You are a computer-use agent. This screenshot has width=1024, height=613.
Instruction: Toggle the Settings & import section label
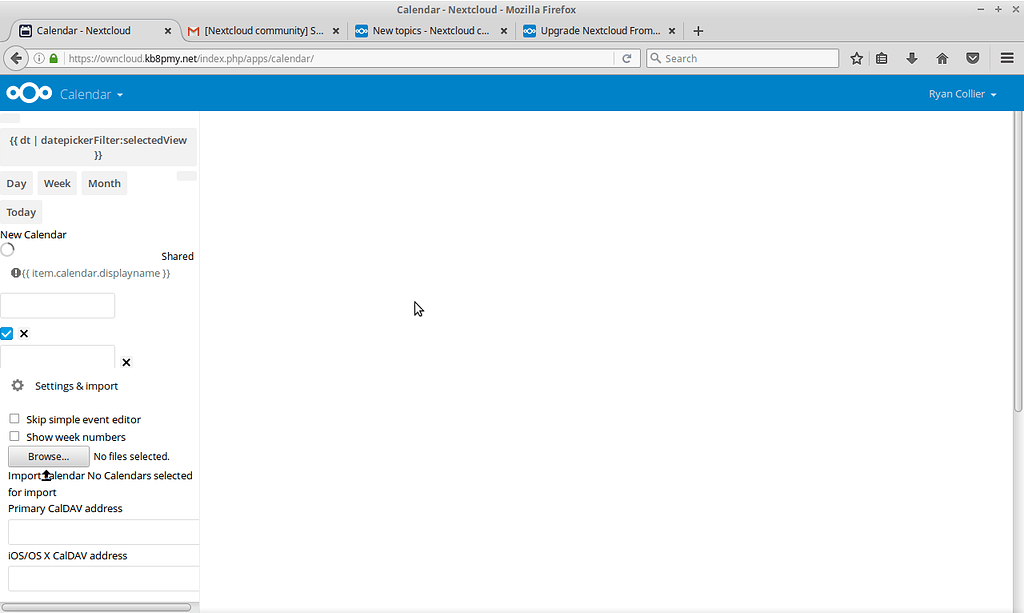point(76,386)
